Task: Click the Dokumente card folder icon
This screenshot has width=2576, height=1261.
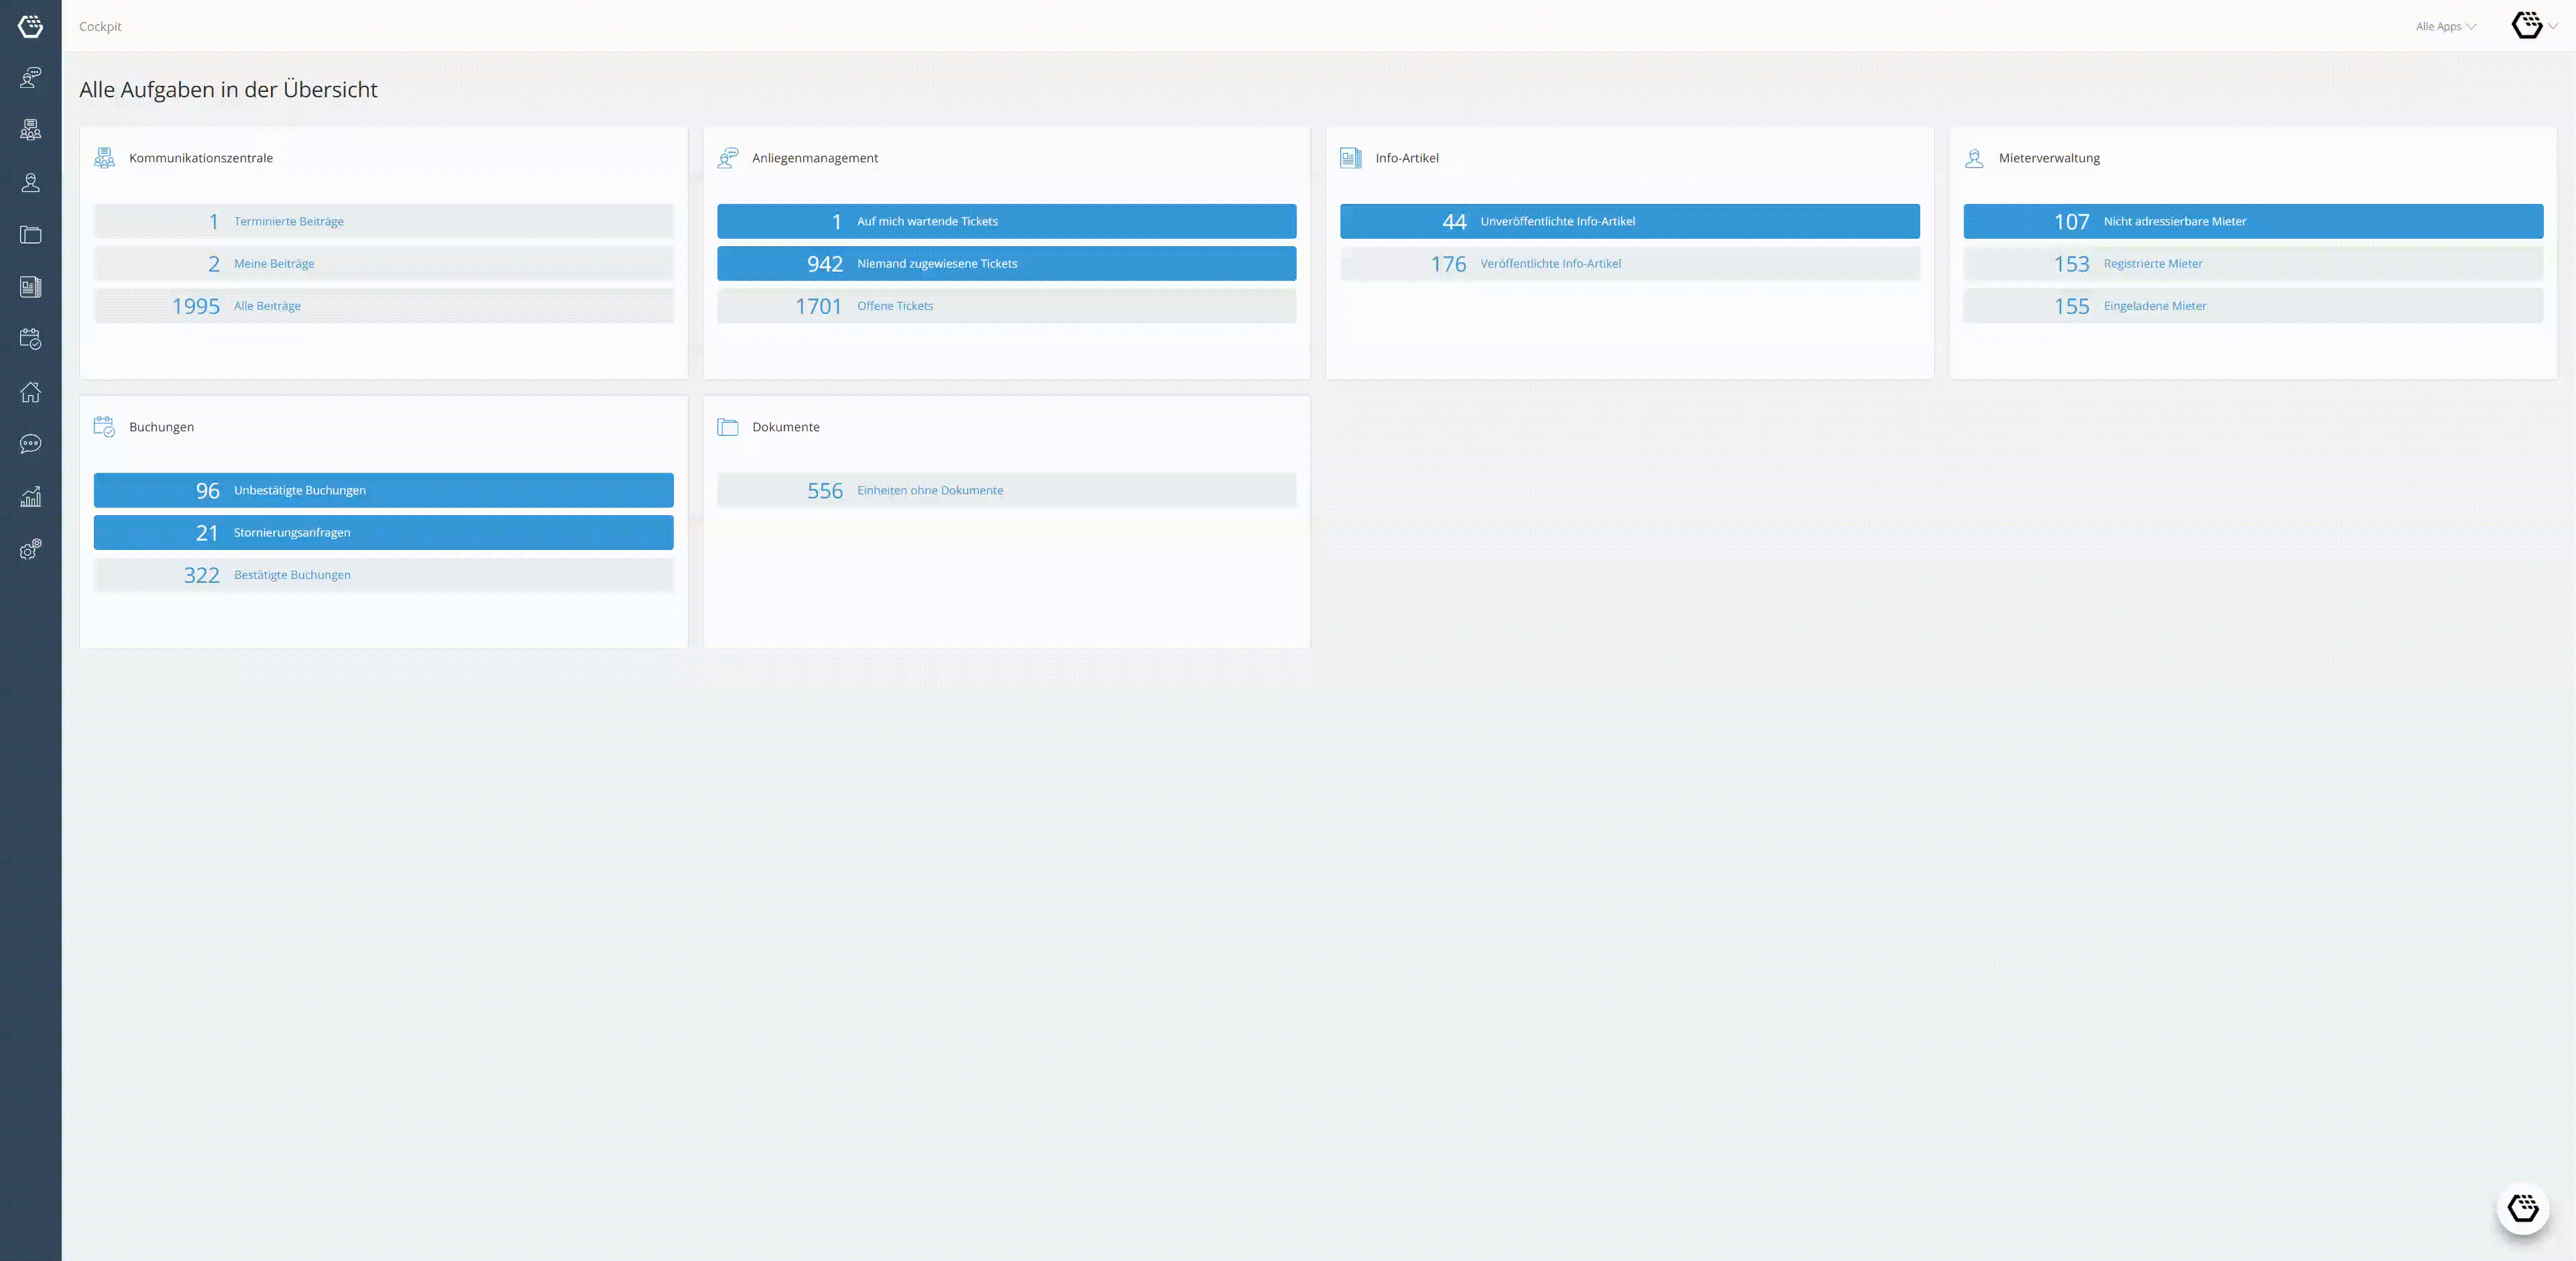Action: (728, 427)
